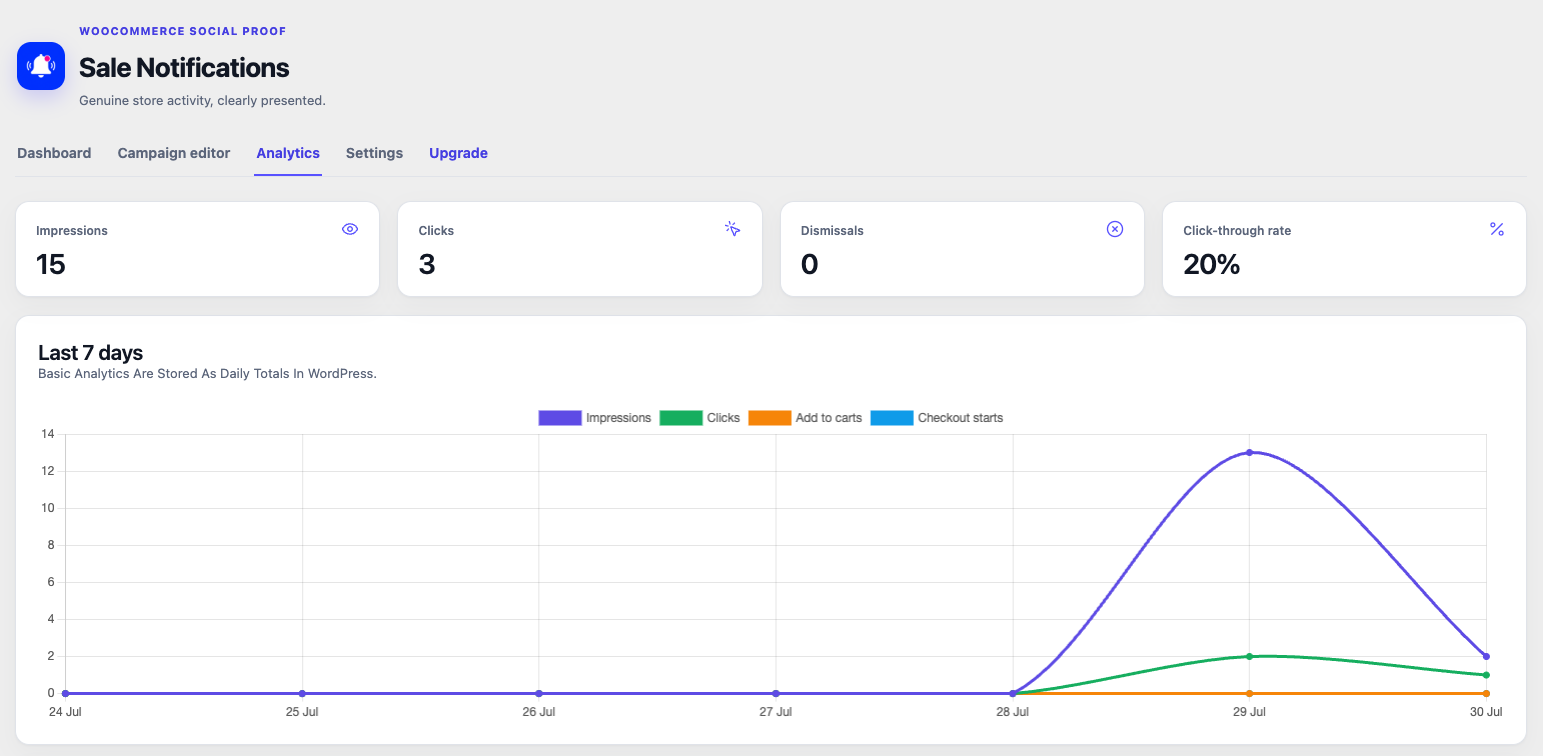This screenshot has width=1543, height=756.
Task: Toggle the Add to carts orange legend box
Action: 770,418
